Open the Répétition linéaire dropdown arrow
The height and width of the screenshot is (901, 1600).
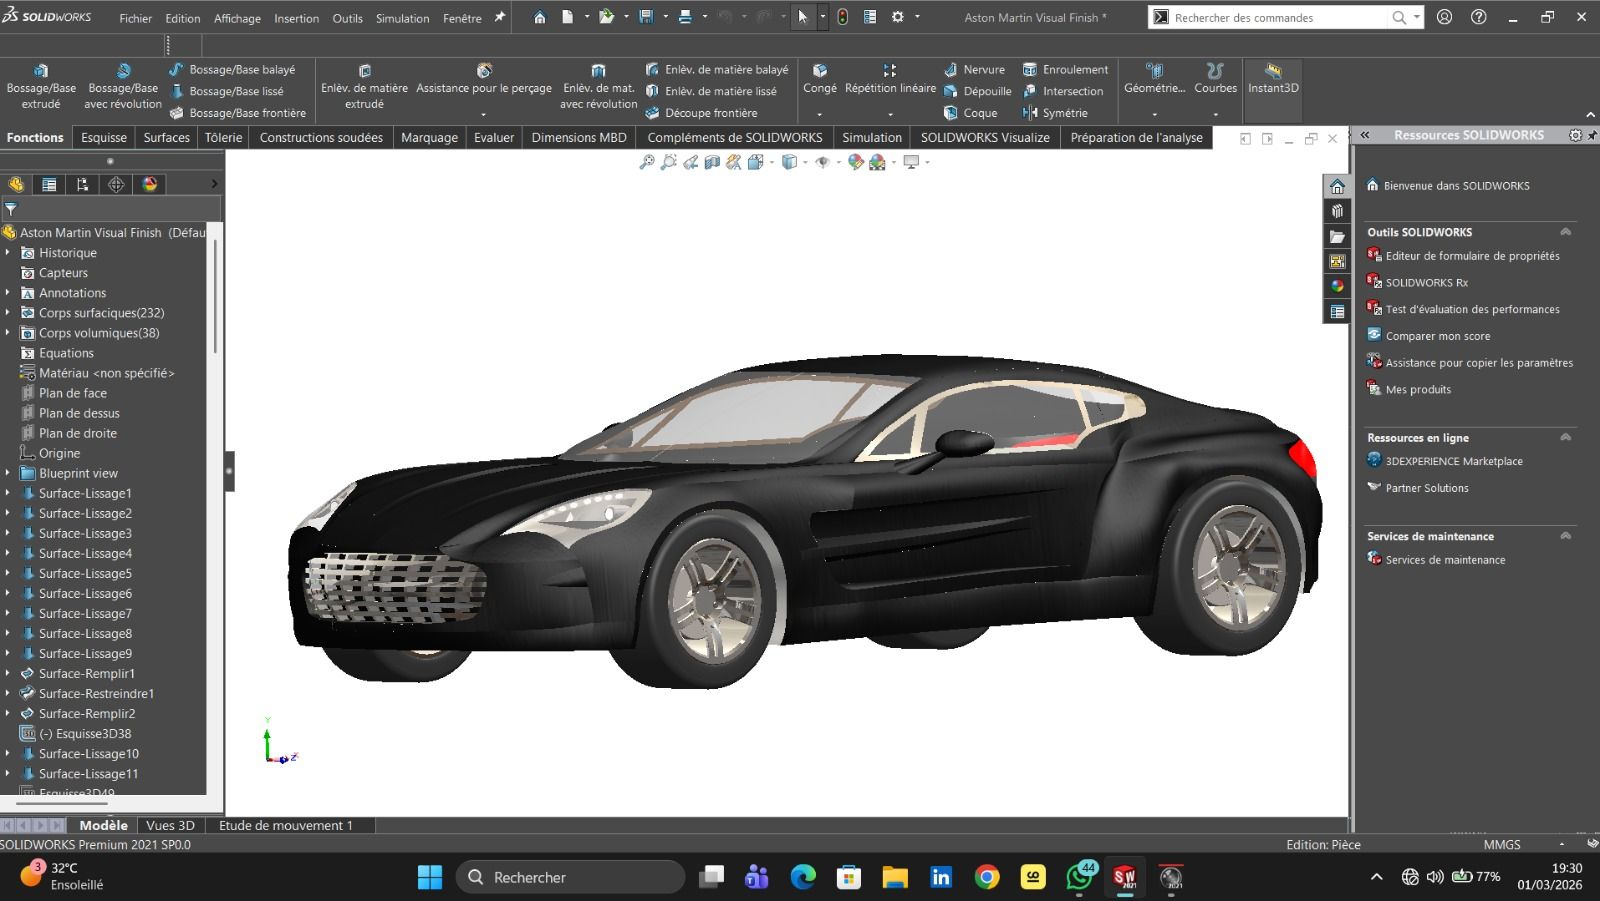click(x=890, y=114)
